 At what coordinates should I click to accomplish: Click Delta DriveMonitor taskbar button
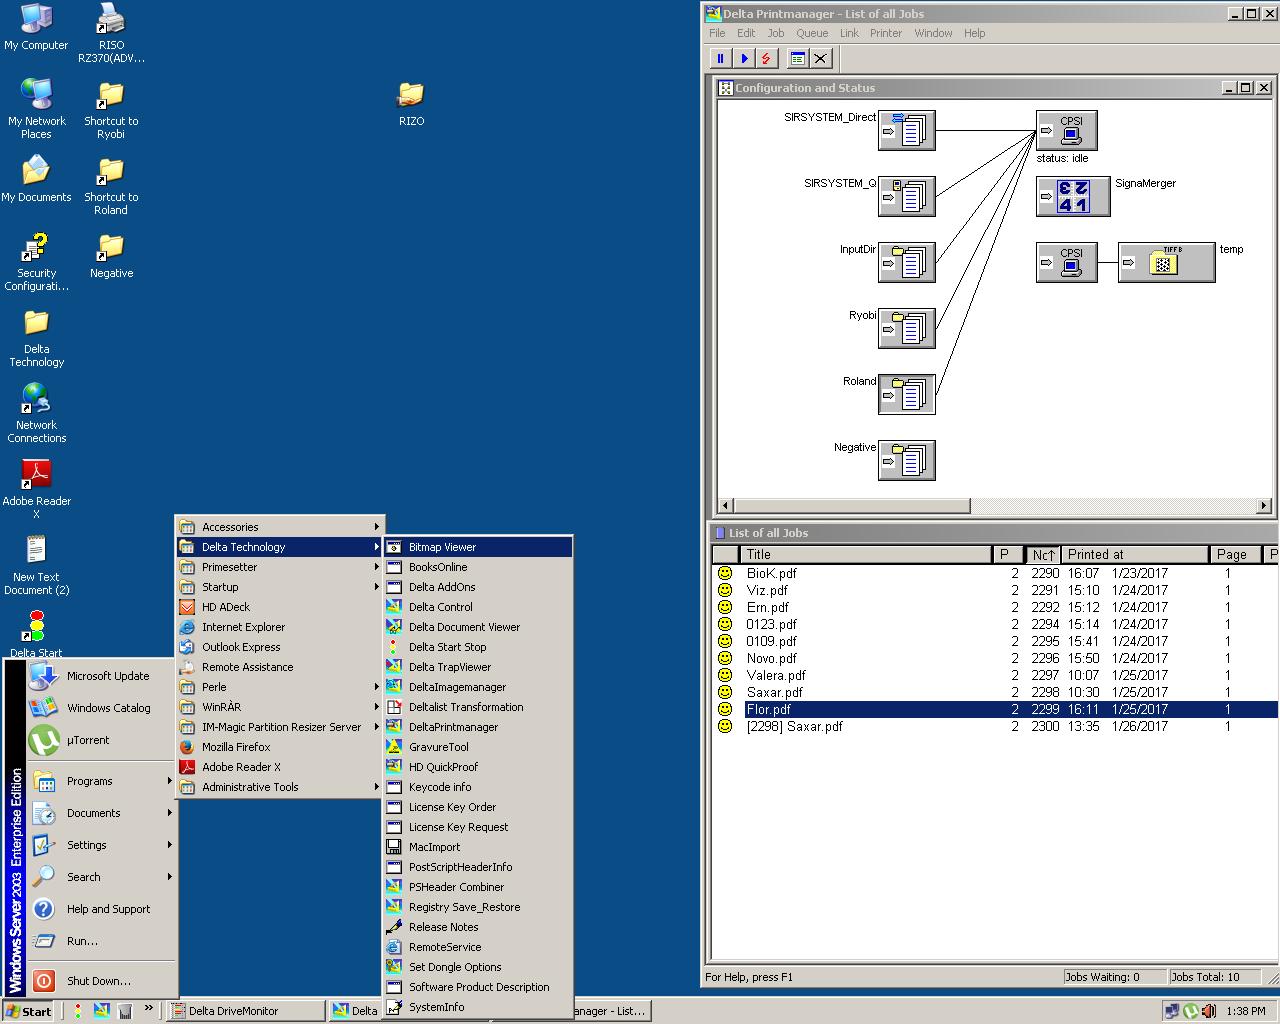[x=246, y=1011]
